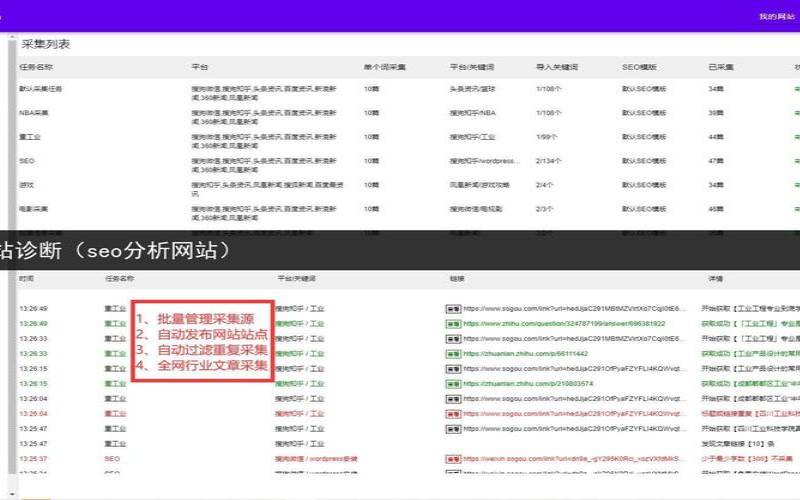Click the red badge icon before the weixin.sogou.com link
This screenshot has width=800, height=500.
[x=453, y=459]
